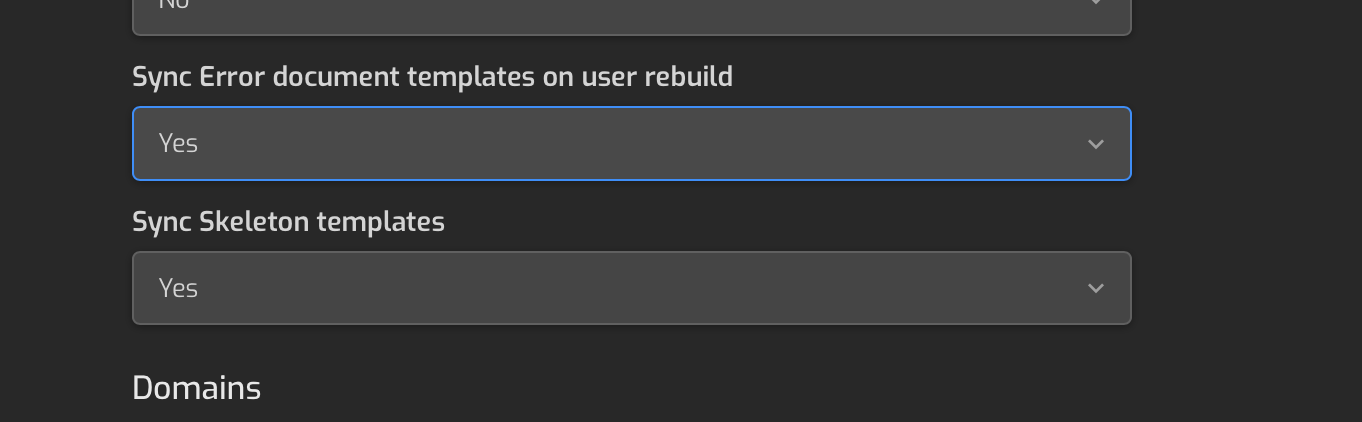
Task: Open the Sync Error document templates dropdown
Action: (x=631, y=144)
